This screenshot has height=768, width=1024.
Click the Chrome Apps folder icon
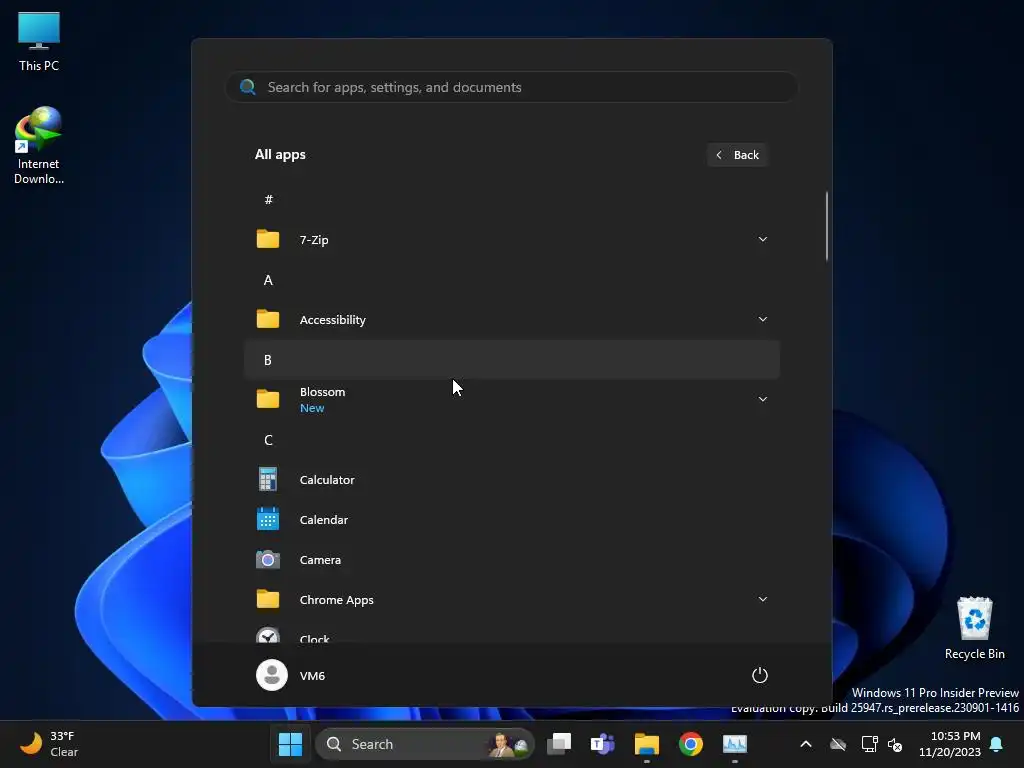click(268, 600)
